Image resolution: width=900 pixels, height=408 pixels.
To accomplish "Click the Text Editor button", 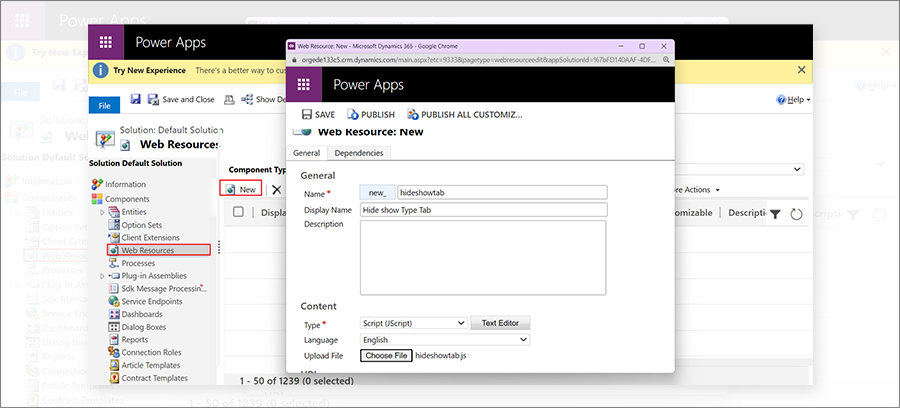I will [500, 323].
